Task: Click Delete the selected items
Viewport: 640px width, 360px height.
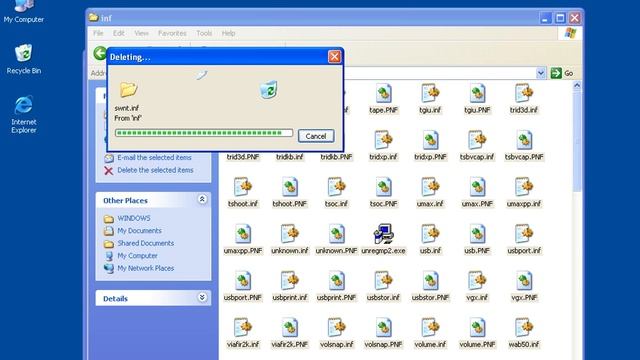Action: tap(155, 170)
